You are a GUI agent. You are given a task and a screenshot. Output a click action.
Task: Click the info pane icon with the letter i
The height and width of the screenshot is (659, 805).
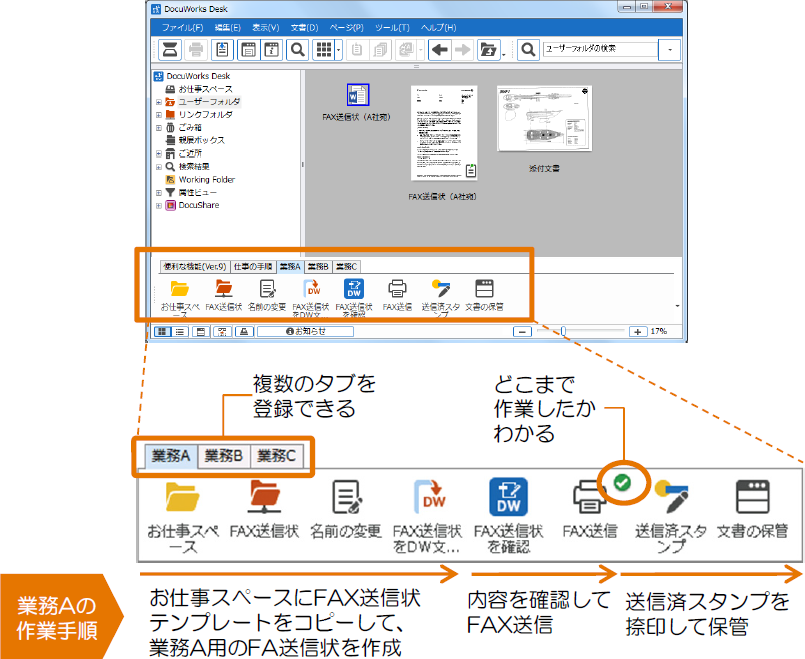272,50
